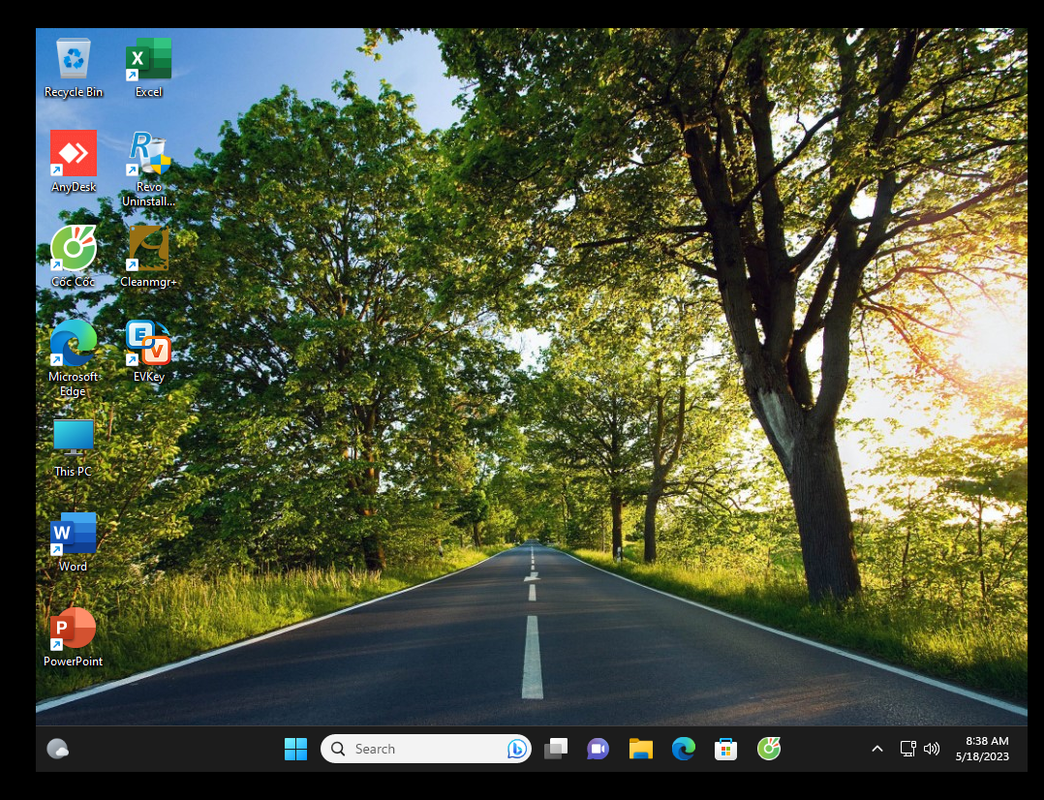Viewport: 1044px width, 800px height.
Task: Open the Windows Start menu
Action: click(296, 749)
